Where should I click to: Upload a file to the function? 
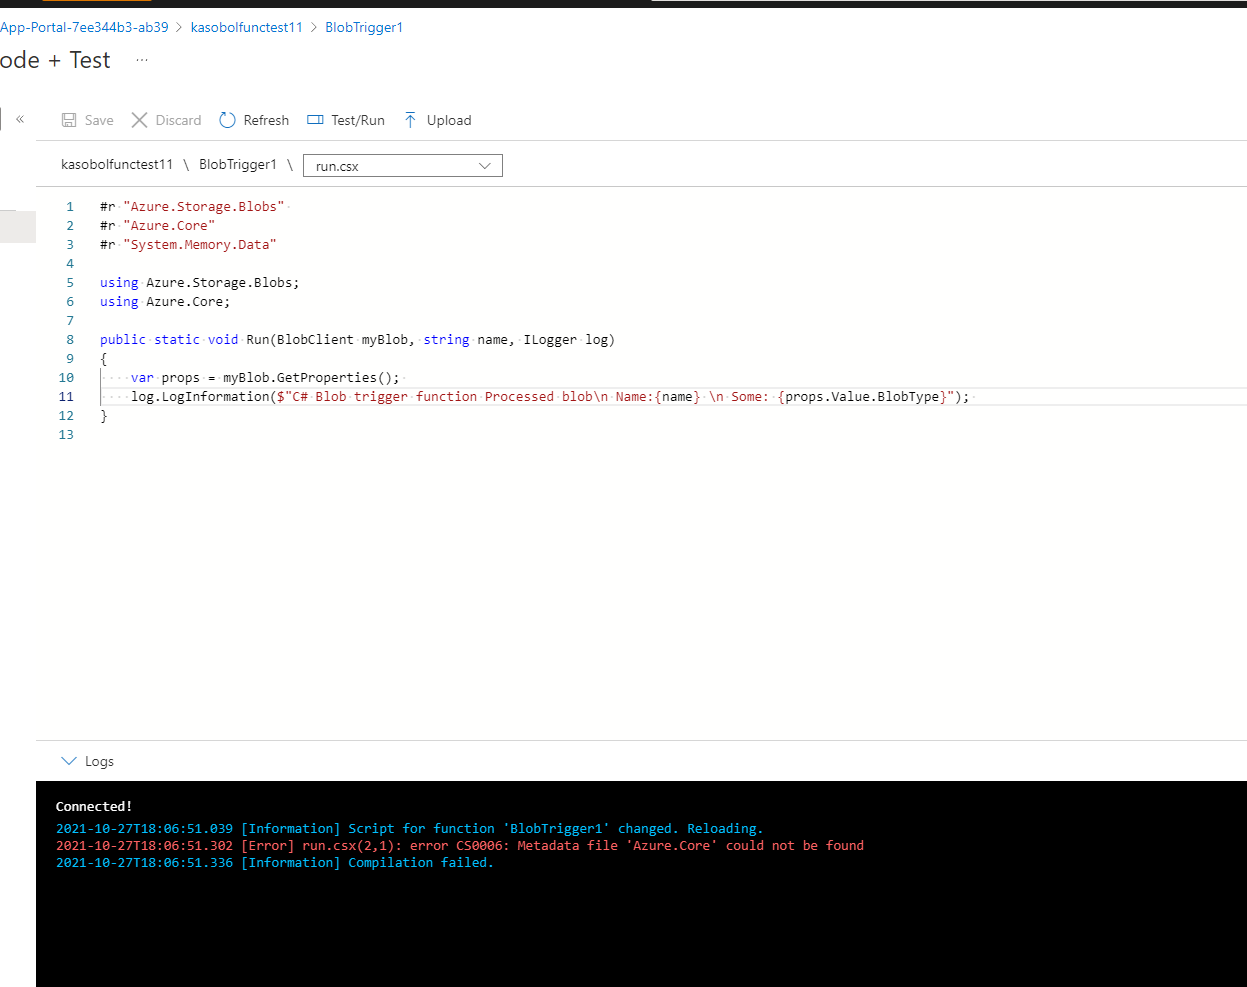tap(437, 120)
